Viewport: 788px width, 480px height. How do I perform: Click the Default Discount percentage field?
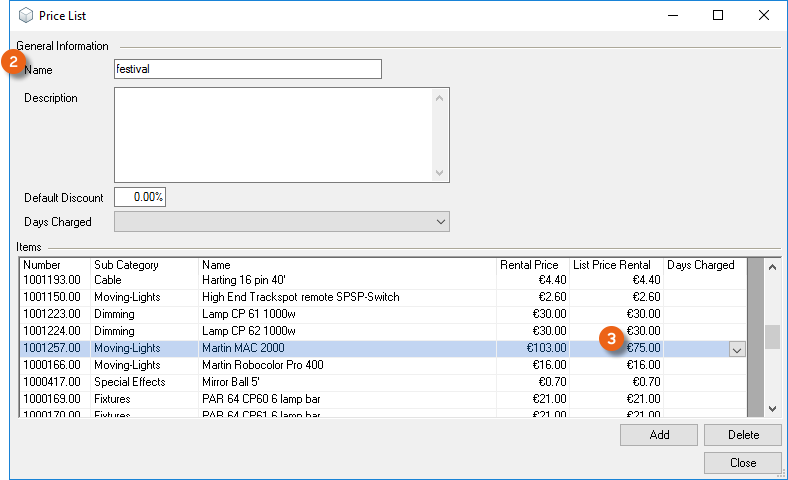pos(140,197)
